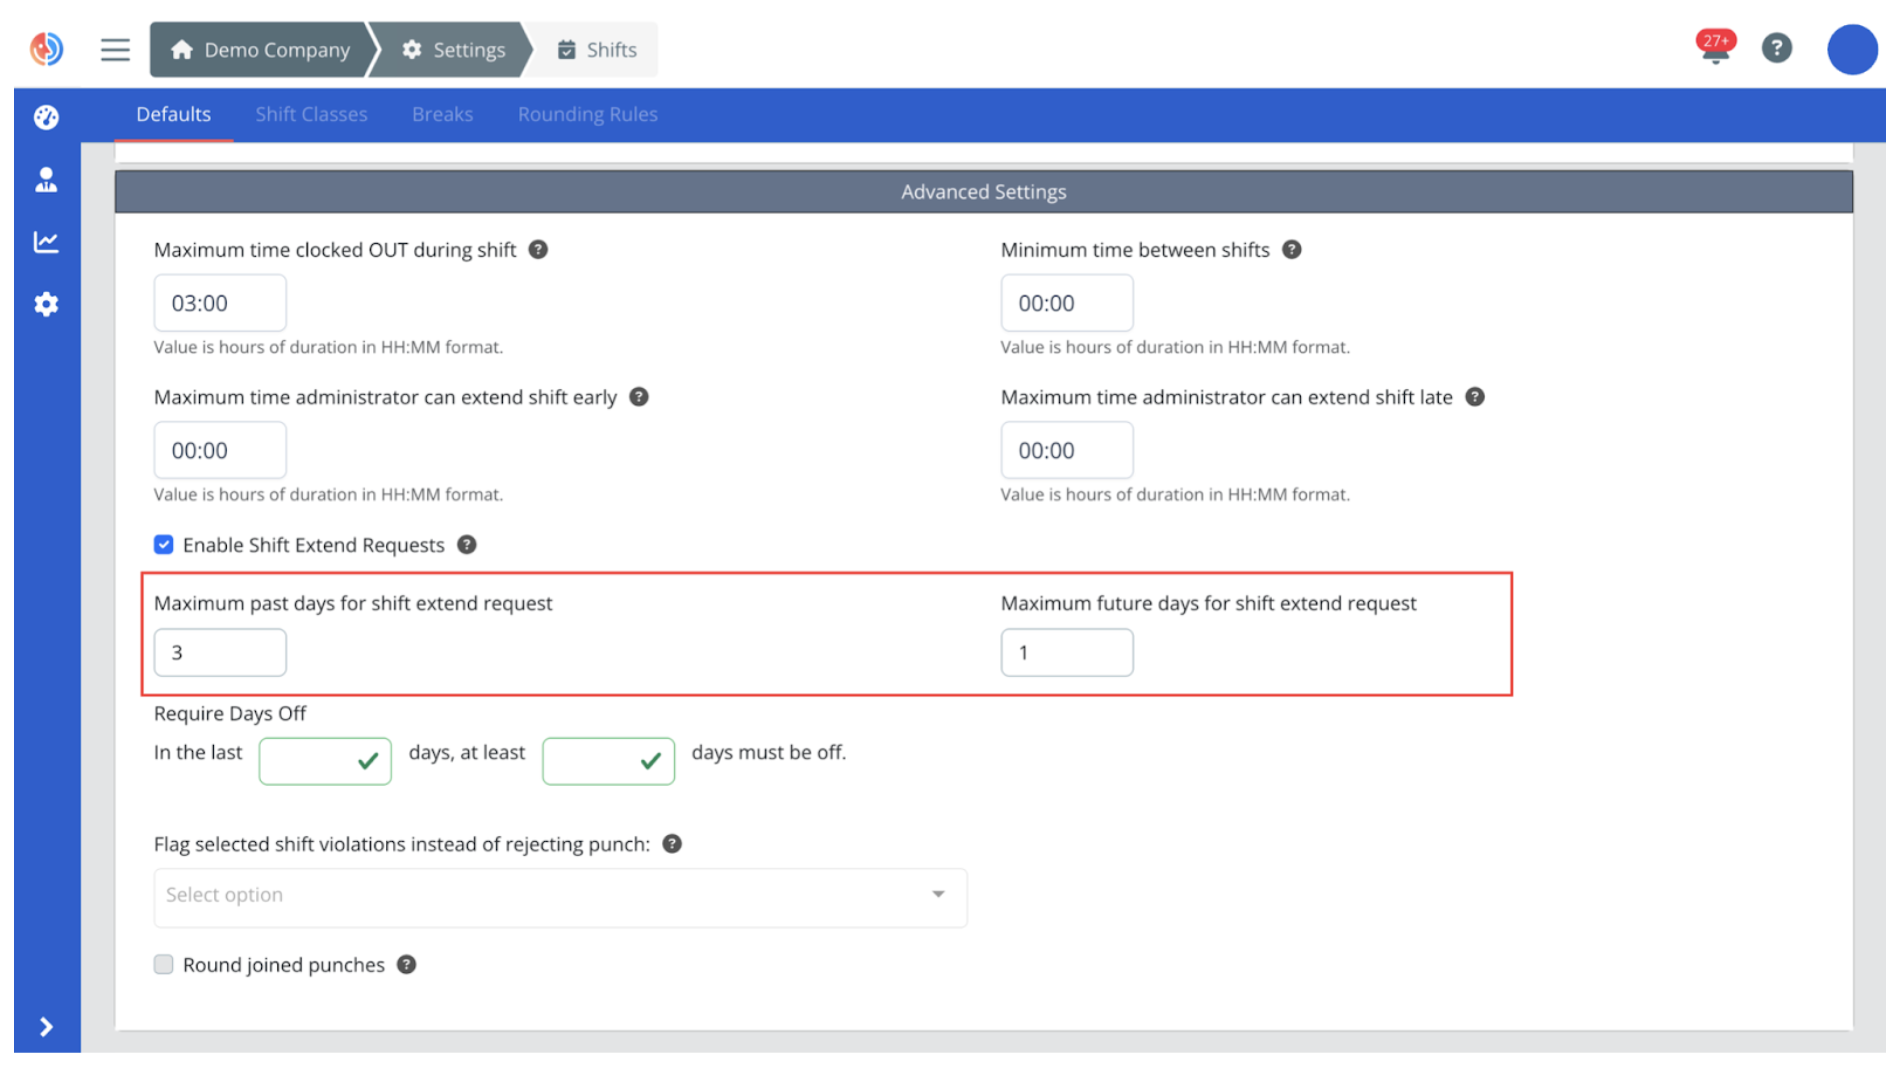Enable the Round joined punches checkbox
Screen dimensions: 1898x1070
(163, 964)
